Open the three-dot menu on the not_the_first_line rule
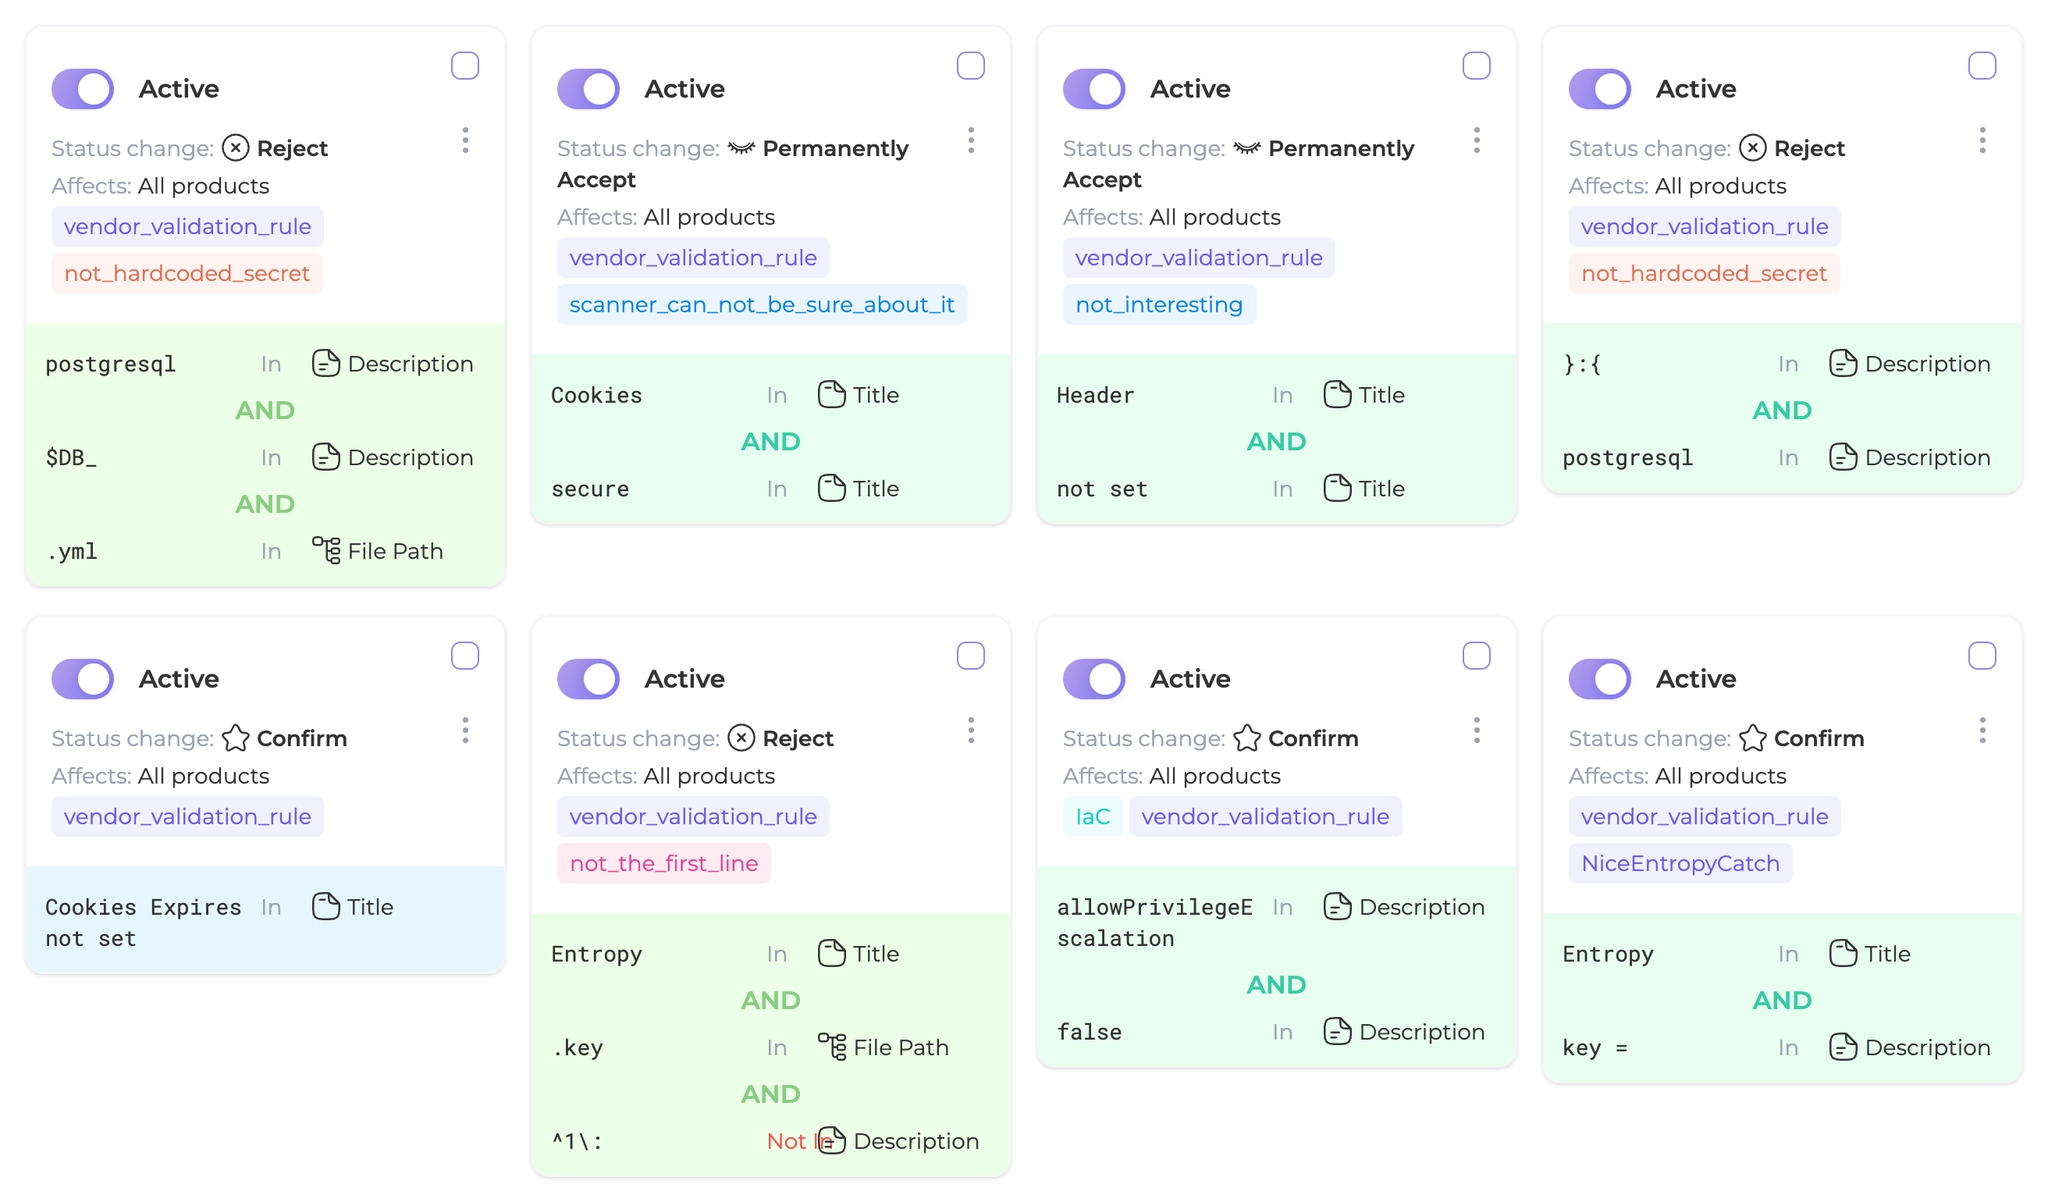 tap(971, 731)
